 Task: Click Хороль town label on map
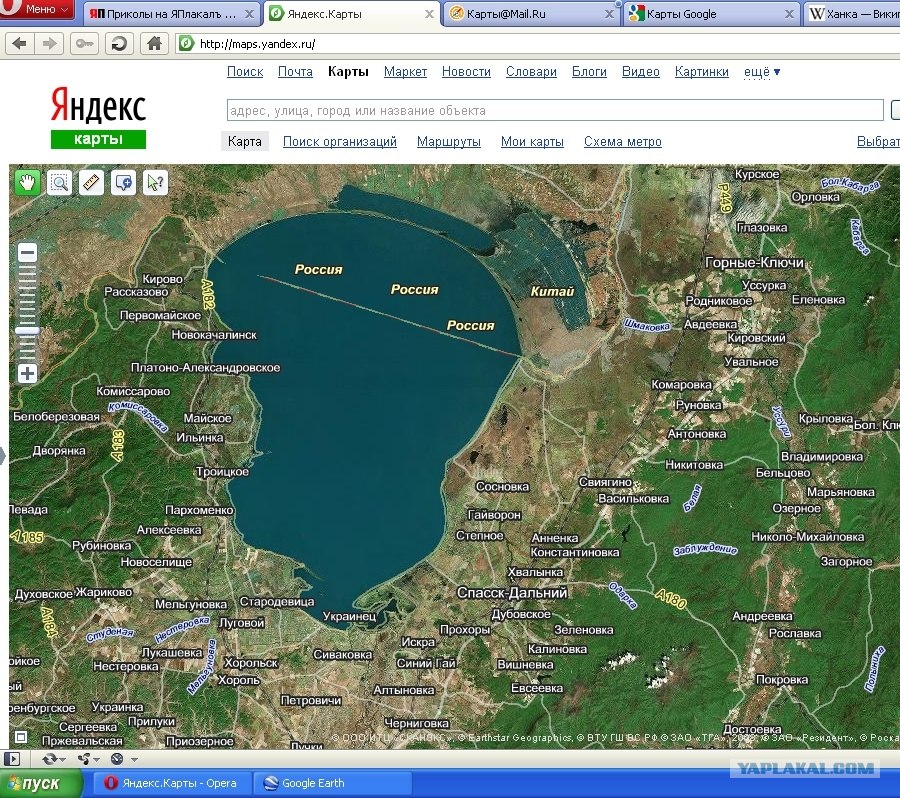tap(239, 680)
